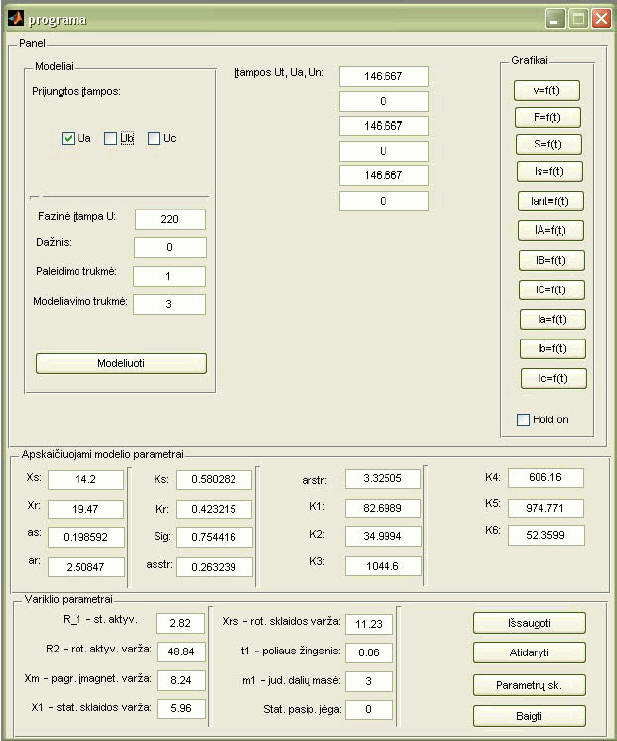Click the Xm field showing 8.24
Image resolution: width=617 pixels, height=741 pixels.
(181, 681)
